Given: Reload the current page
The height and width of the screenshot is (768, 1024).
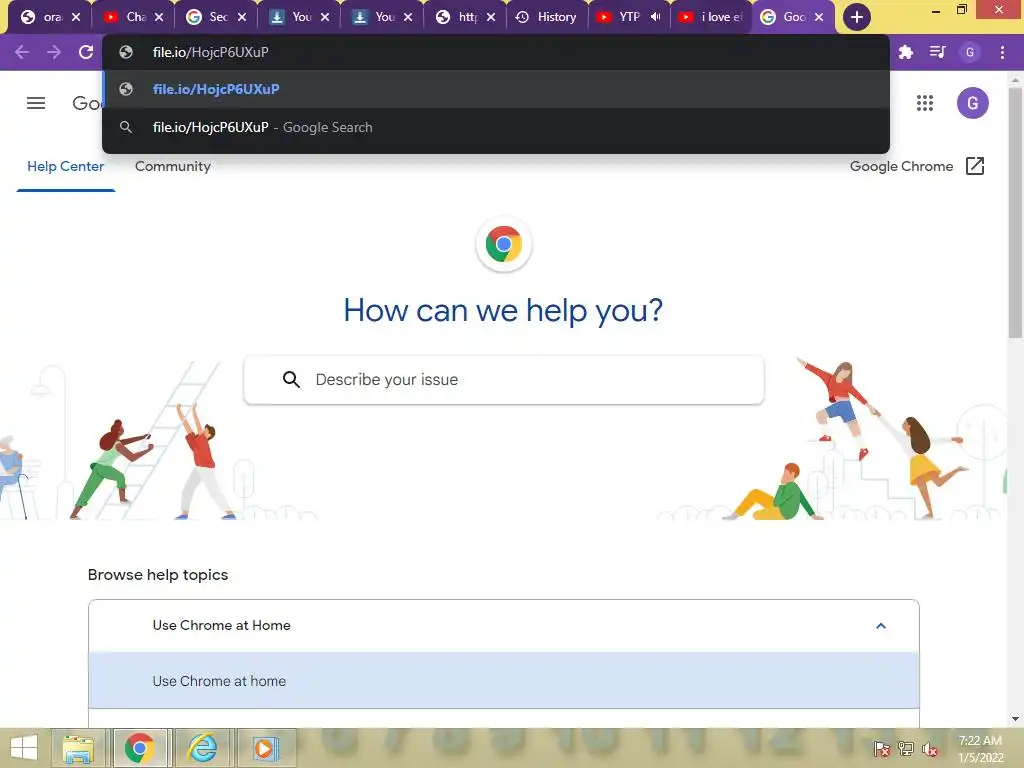Looking at the screenshot, I should click(86, 52).
